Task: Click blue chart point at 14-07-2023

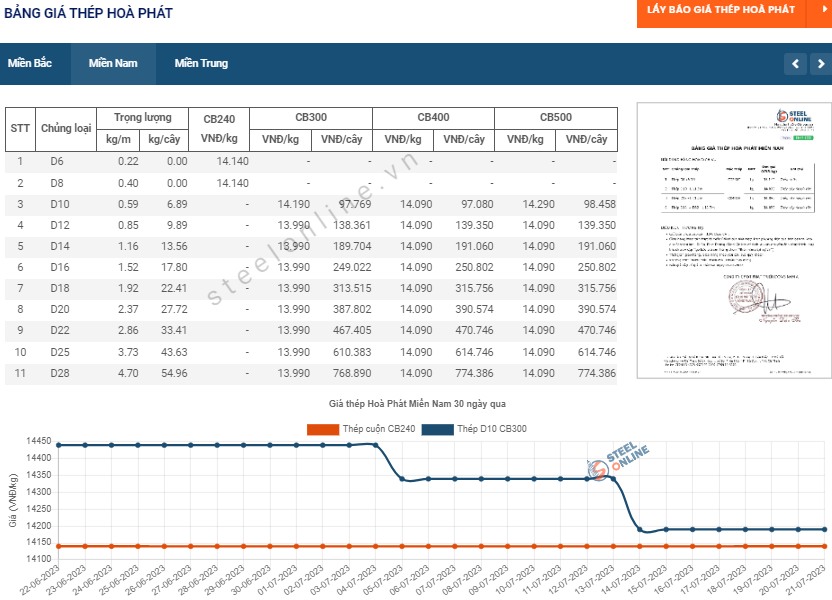Action: tap(640, 529)
